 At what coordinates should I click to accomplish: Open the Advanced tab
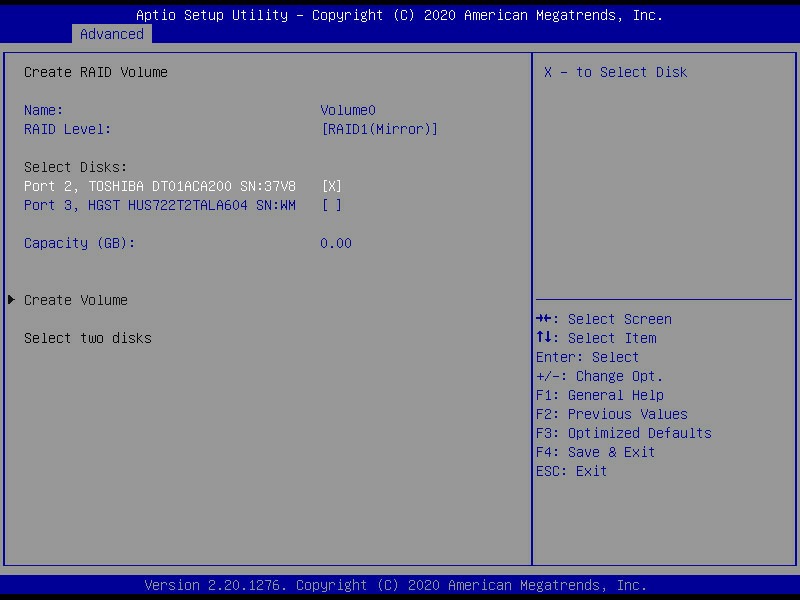pyautogui.click(x=112, y=34)
